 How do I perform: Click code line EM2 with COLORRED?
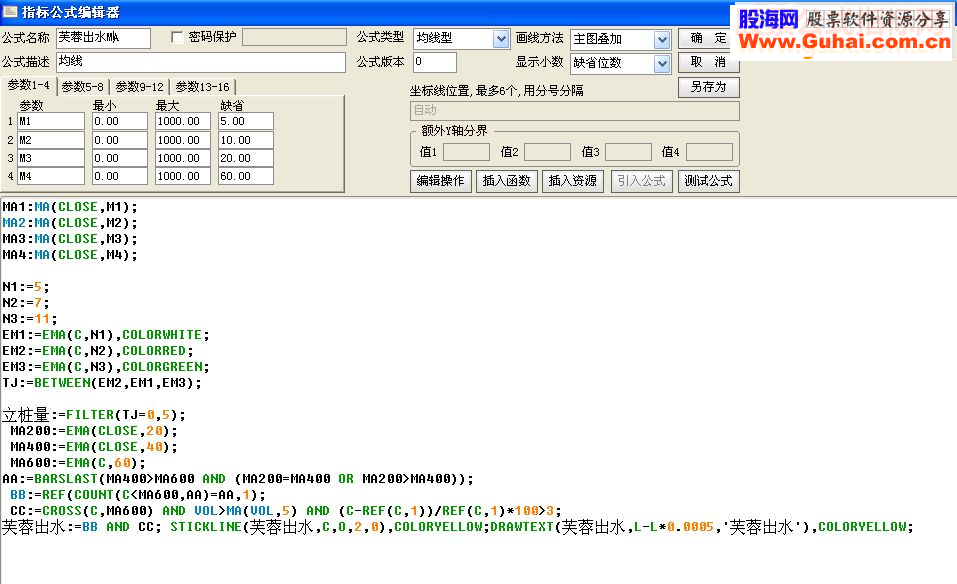click(x=98, y=351)
